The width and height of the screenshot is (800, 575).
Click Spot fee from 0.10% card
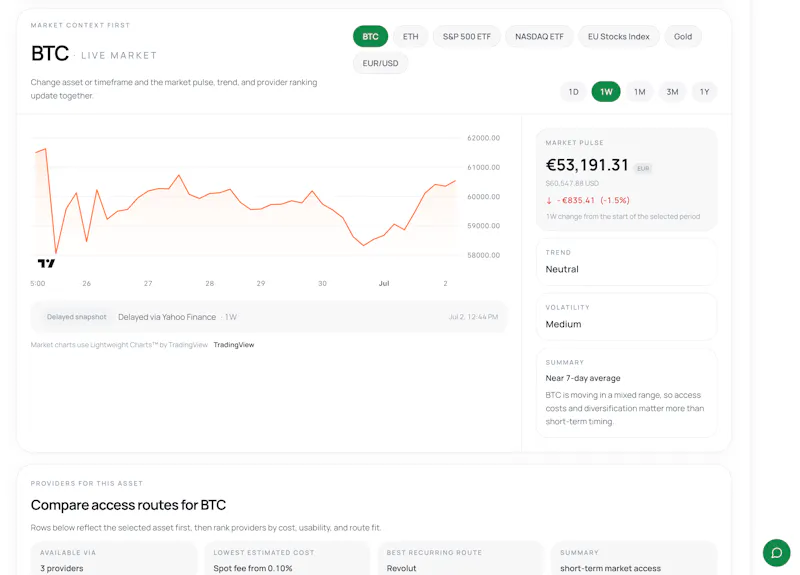pos(287,559)
